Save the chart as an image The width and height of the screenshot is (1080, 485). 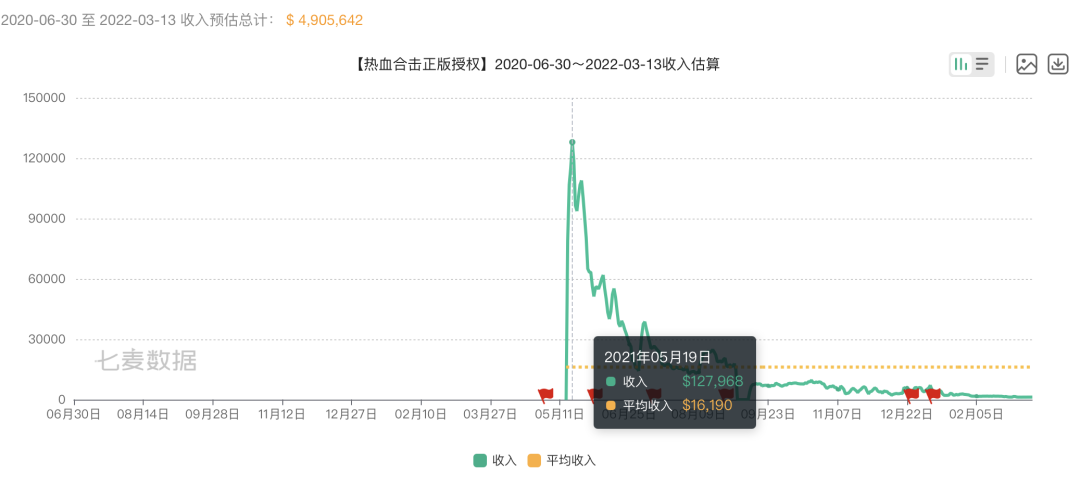[x=1027, y=64]
